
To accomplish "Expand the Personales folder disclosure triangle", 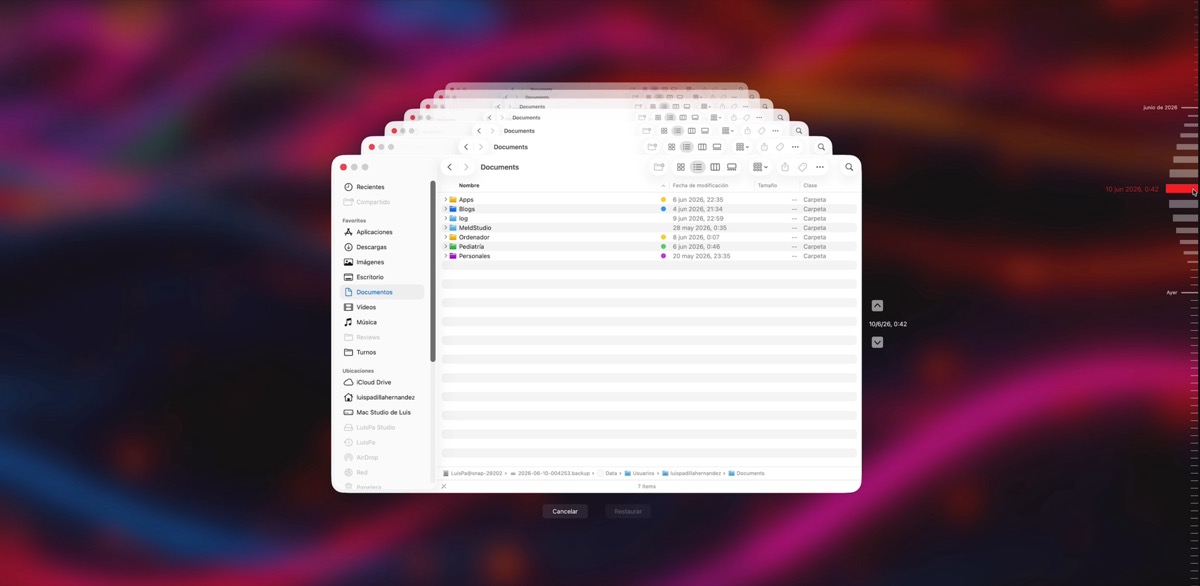I will point(446,256).
